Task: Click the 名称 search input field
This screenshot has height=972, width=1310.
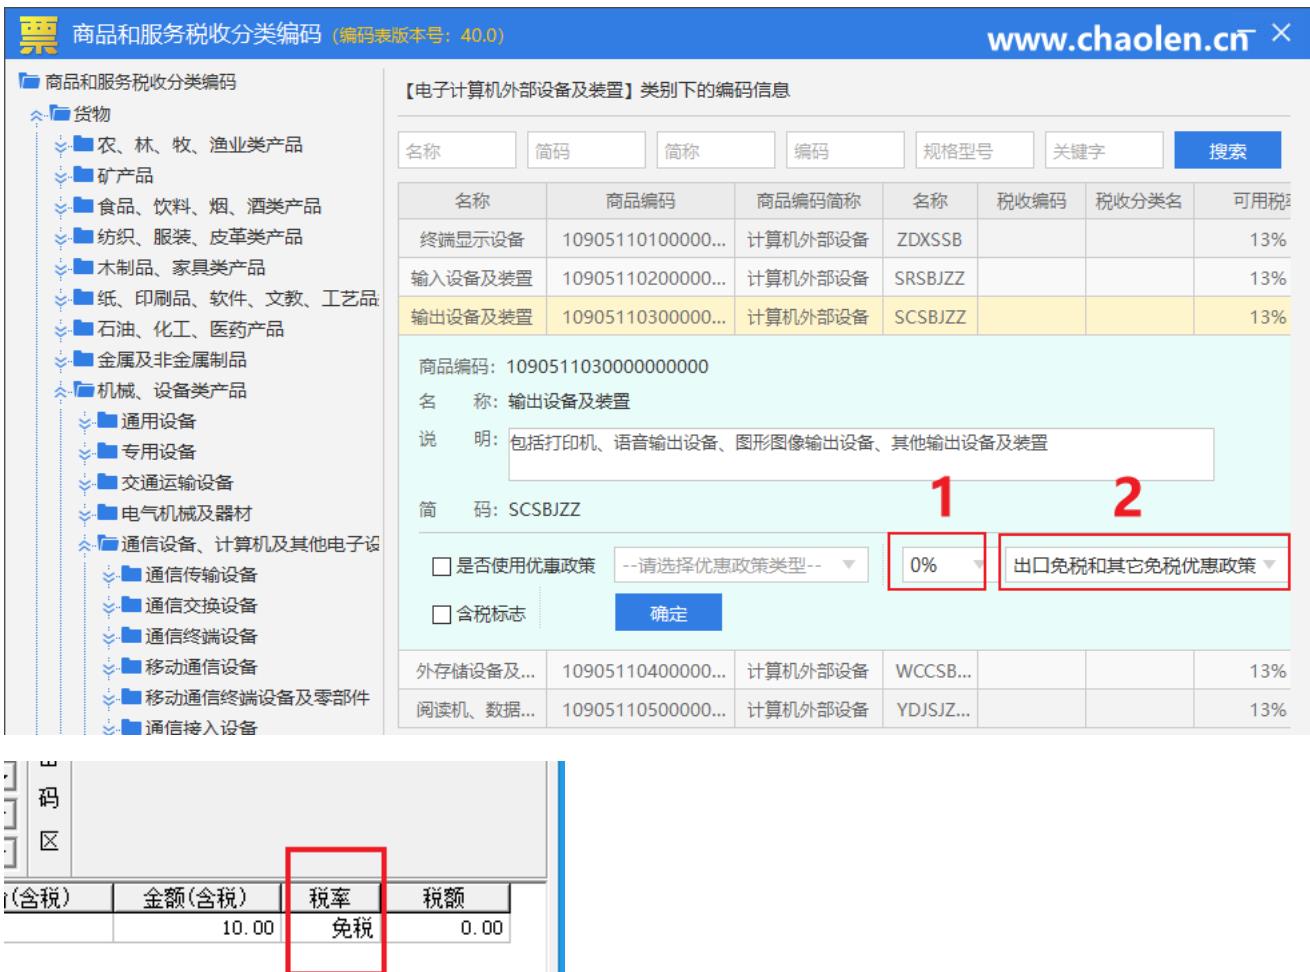Action: [x=457, y=151]
